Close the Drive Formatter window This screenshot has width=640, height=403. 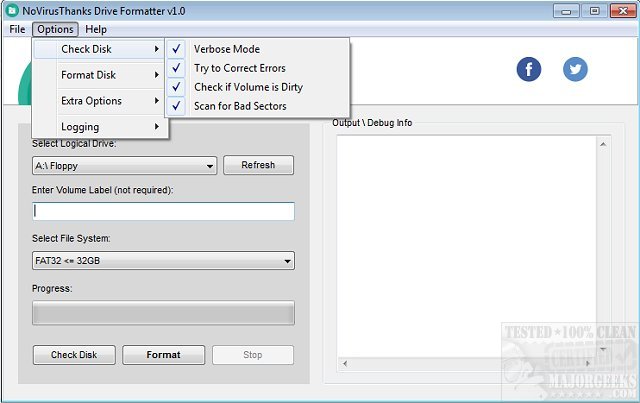tap(623, 11)
